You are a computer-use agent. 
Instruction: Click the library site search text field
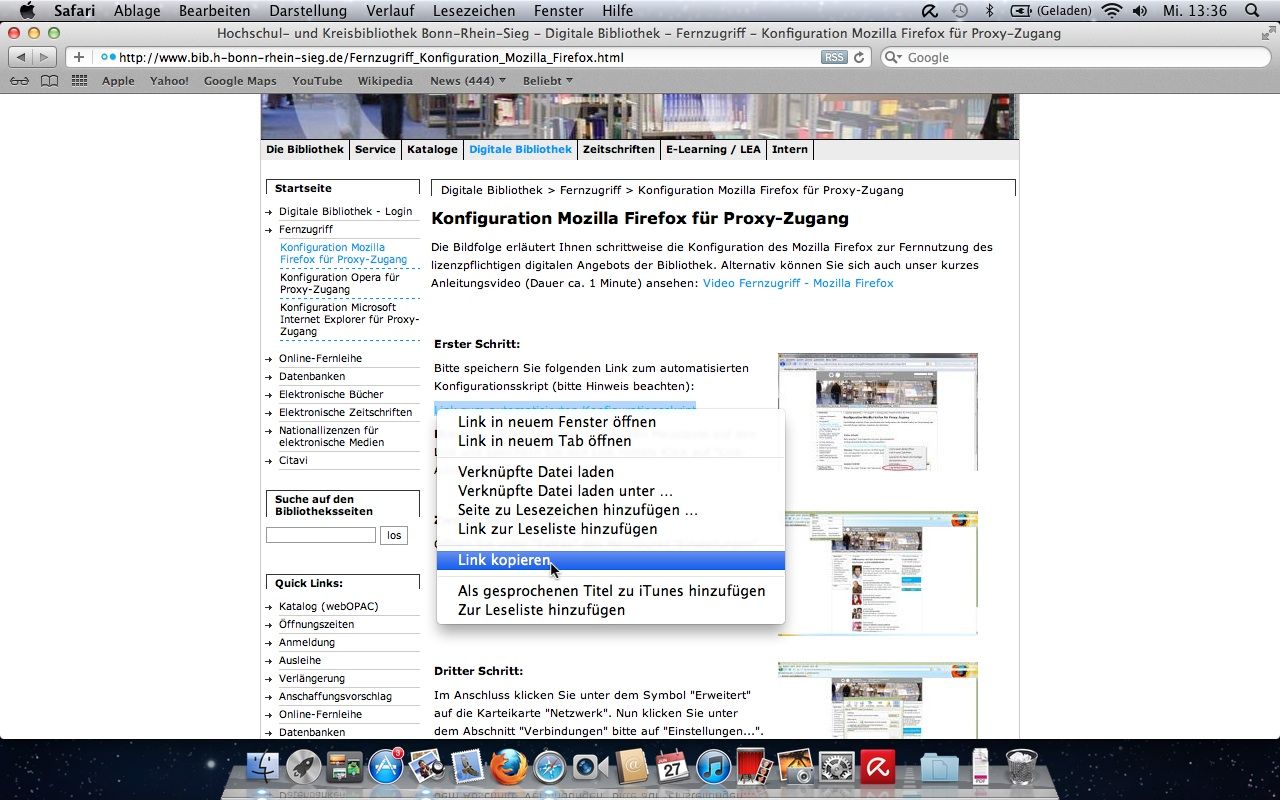point(320,535)
